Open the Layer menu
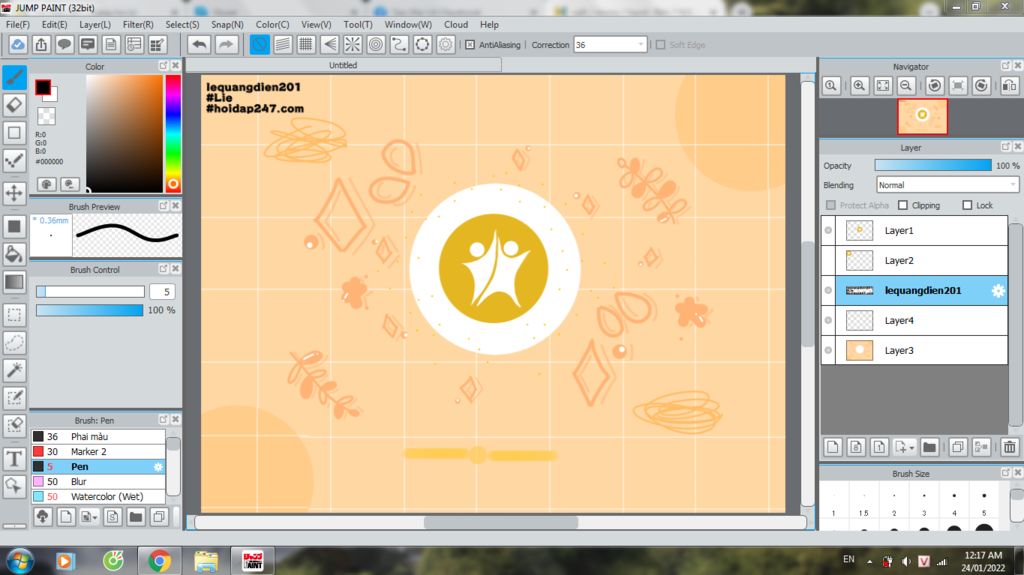This screenshot has height=575, width=1024. click(95, 24)
